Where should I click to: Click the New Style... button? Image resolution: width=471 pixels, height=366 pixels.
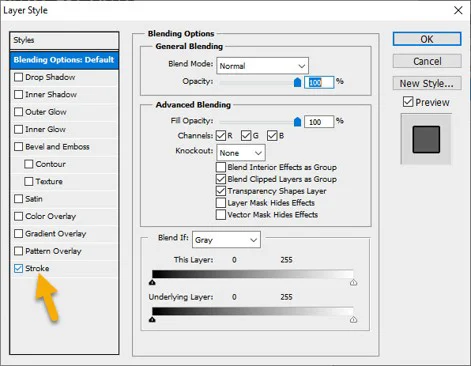point(427,83)
